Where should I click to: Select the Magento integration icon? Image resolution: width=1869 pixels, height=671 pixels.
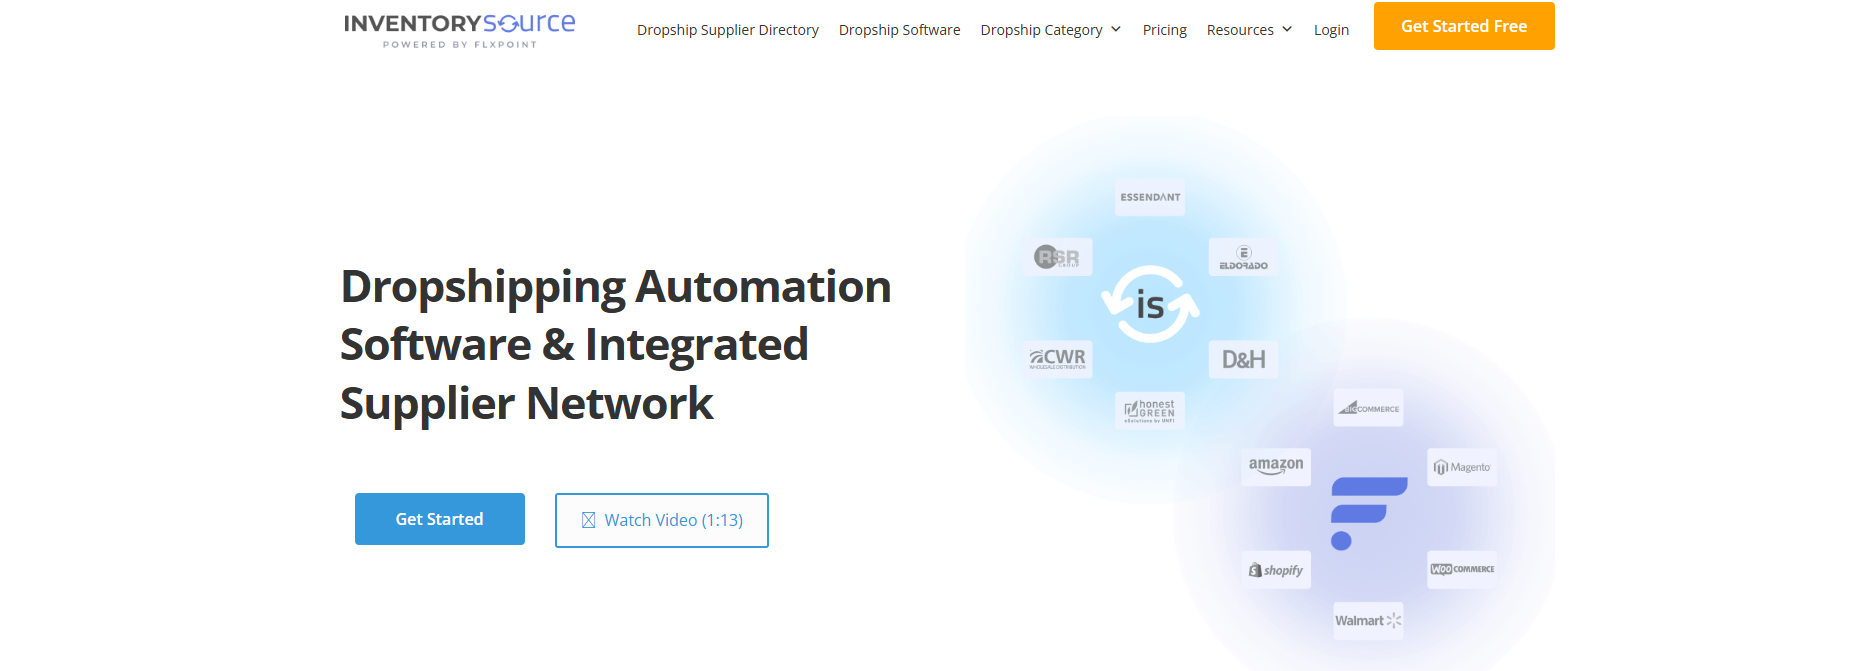1461,467
